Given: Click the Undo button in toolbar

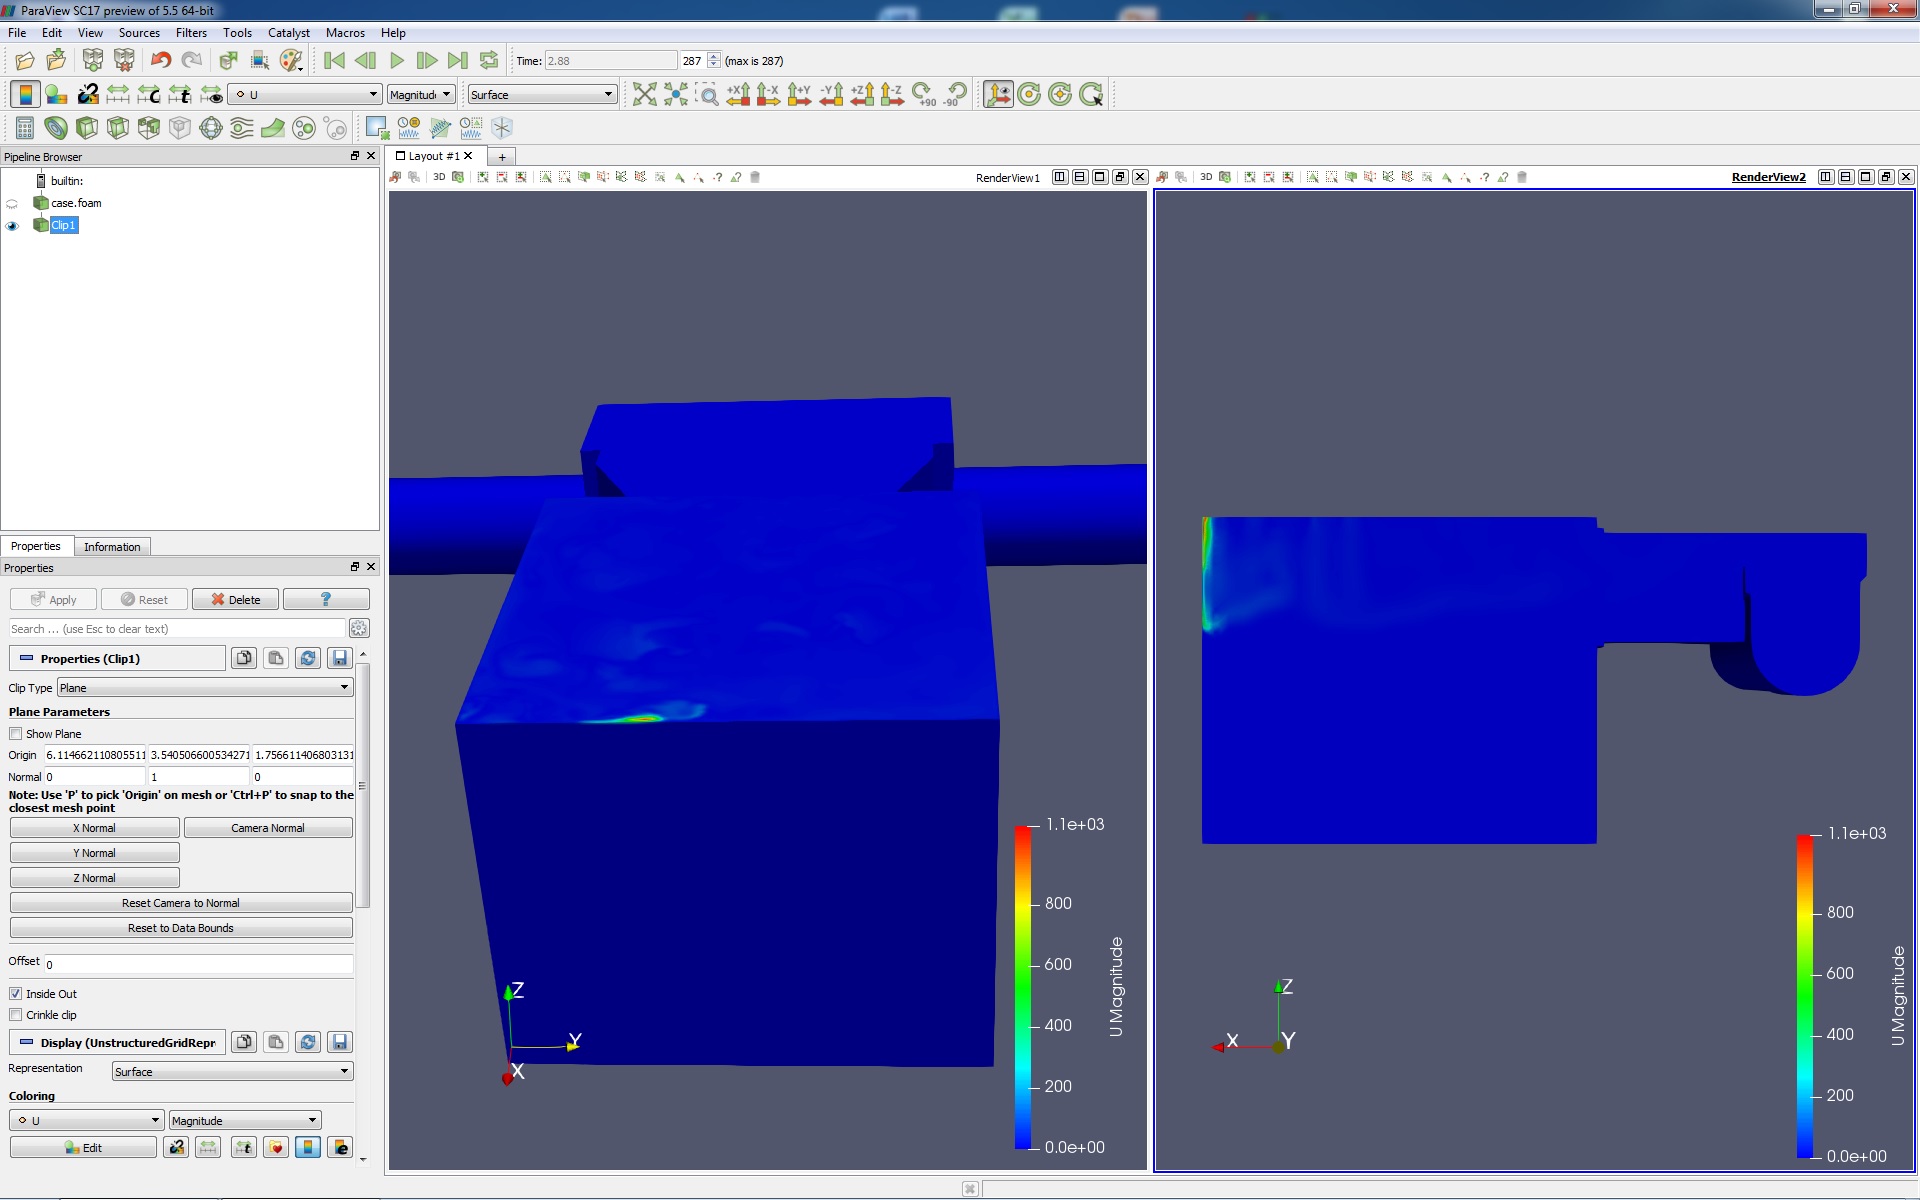Looking at the screenshot, I should [x=160, y=61].
